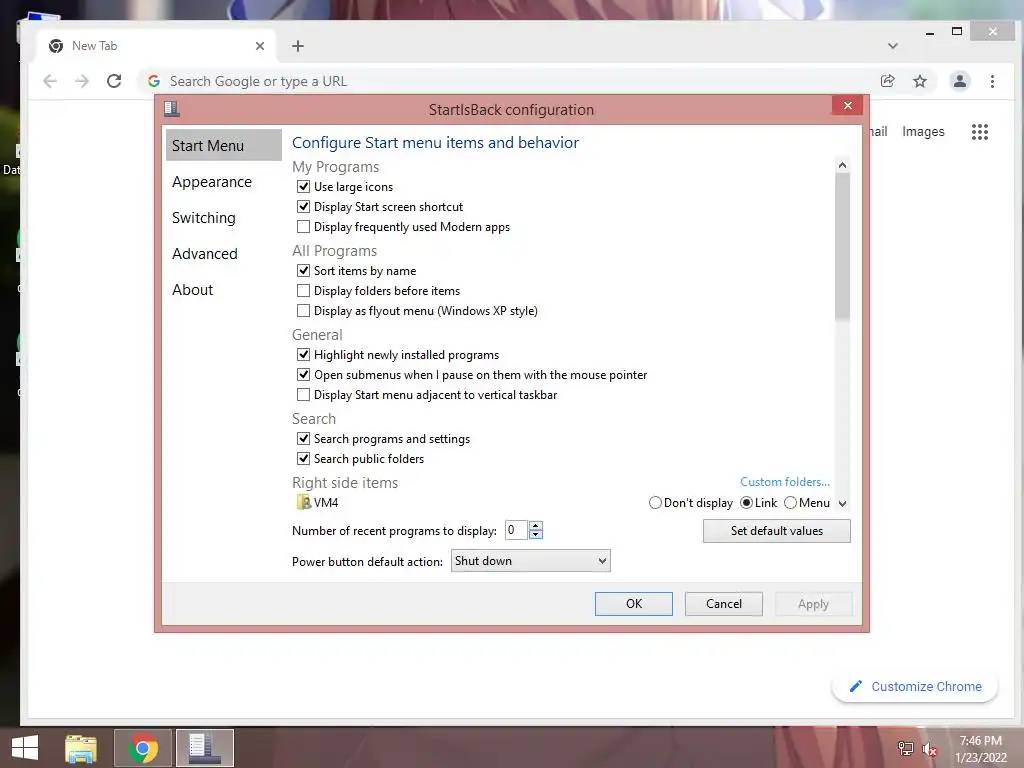This screenshot has width=1024, height=768.
Task: Open the Chrome profile avatar
Action: click(x=959, y=81)
